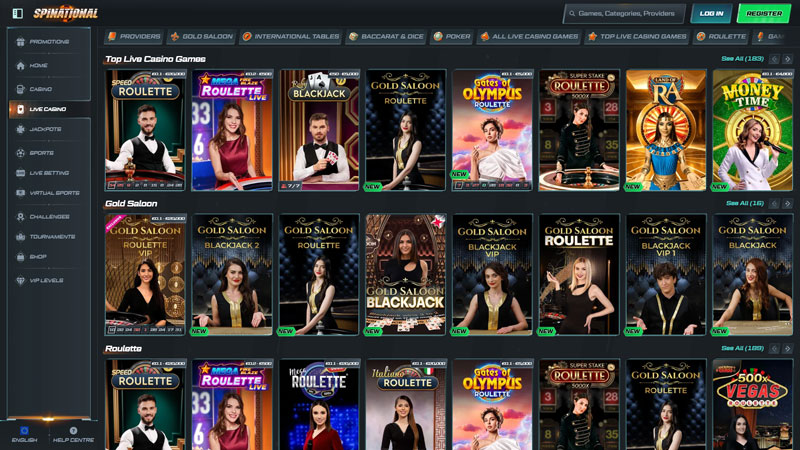Show previous Top Live Casino Games
This screenshot has height=450, width=800.
click(x=774, y=59)
